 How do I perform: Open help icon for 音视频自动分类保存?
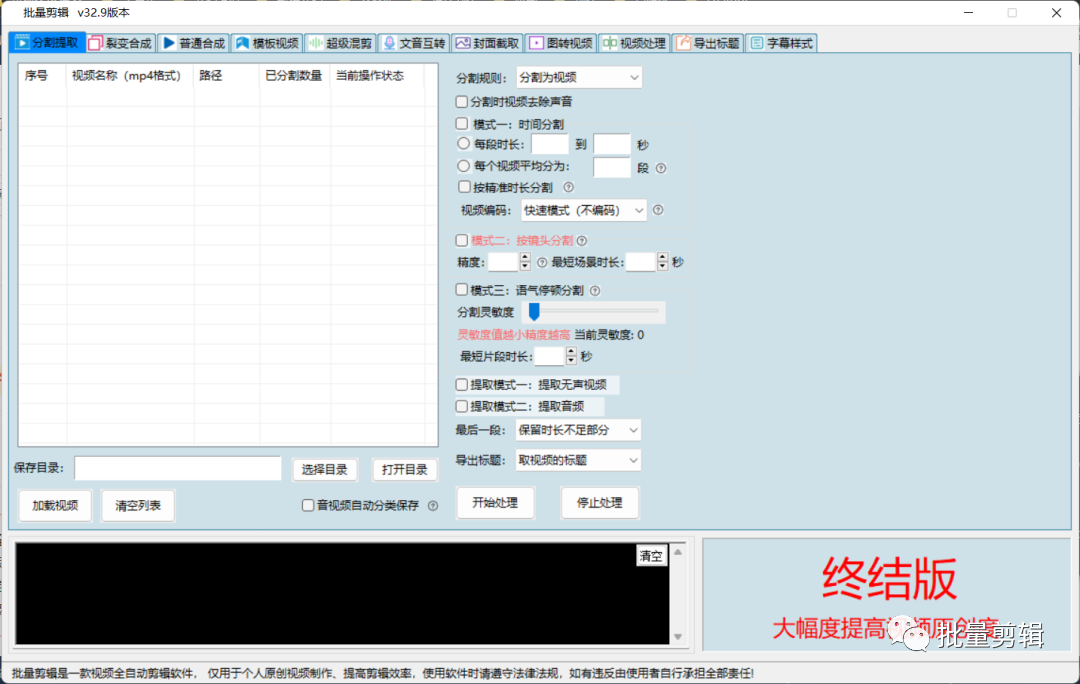click(433, 506)
